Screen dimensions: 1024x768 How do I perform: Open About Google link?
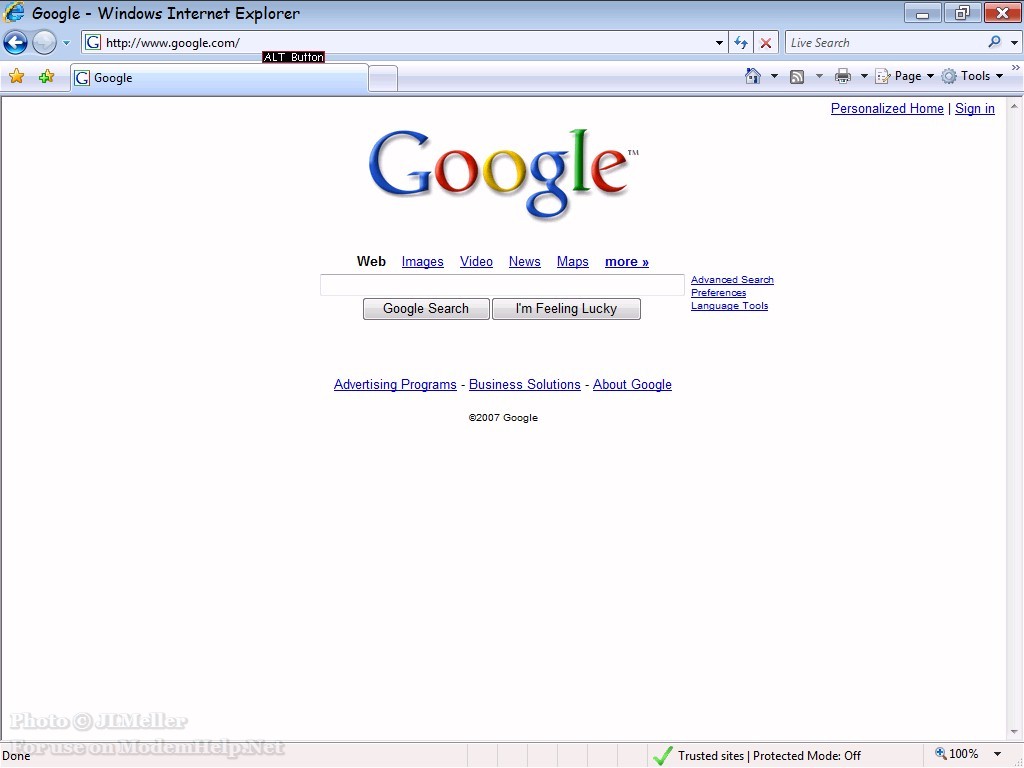pos(632,385)
